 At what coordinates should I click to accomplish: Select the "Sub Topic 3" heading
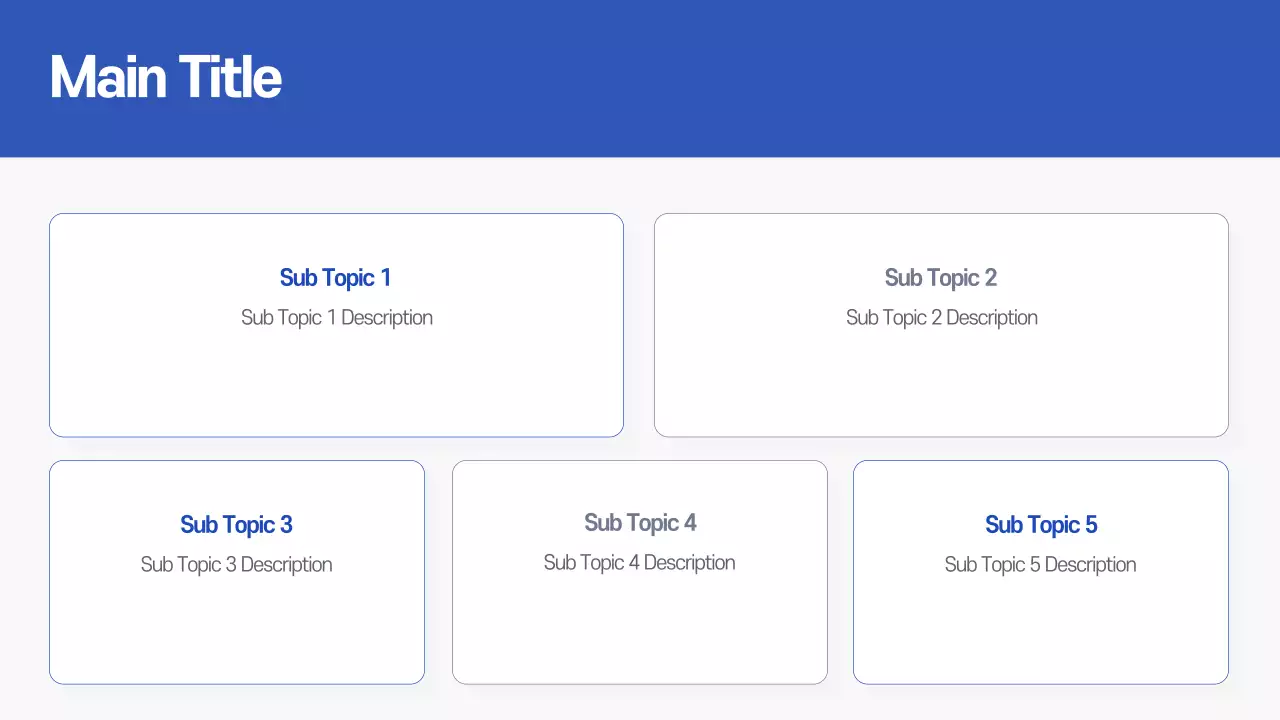tap(236, 525)
